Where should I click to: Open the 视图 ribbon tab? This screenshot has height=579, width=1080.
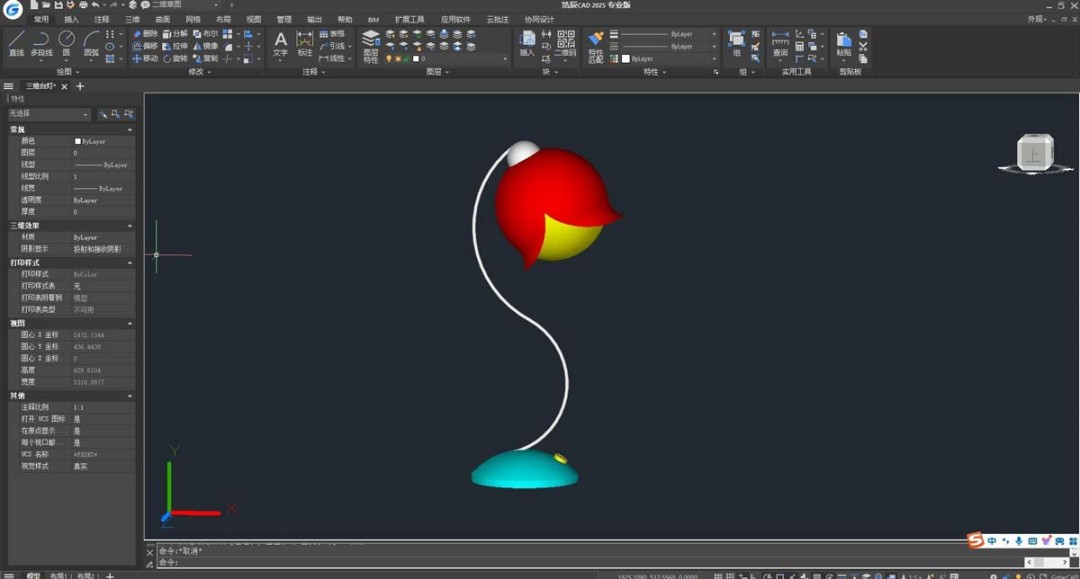253,17
